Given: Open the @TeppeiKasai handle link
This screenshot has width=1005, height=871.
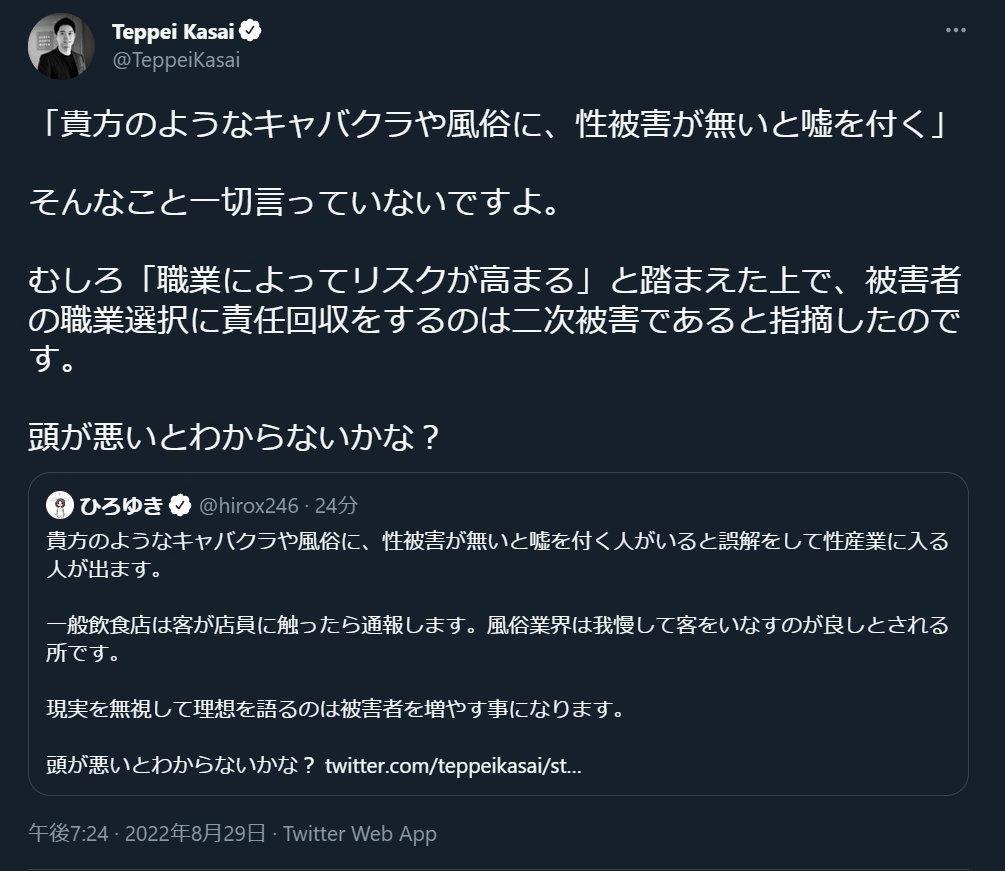Looking at the screenshot, I should click(x=176, y=60).
